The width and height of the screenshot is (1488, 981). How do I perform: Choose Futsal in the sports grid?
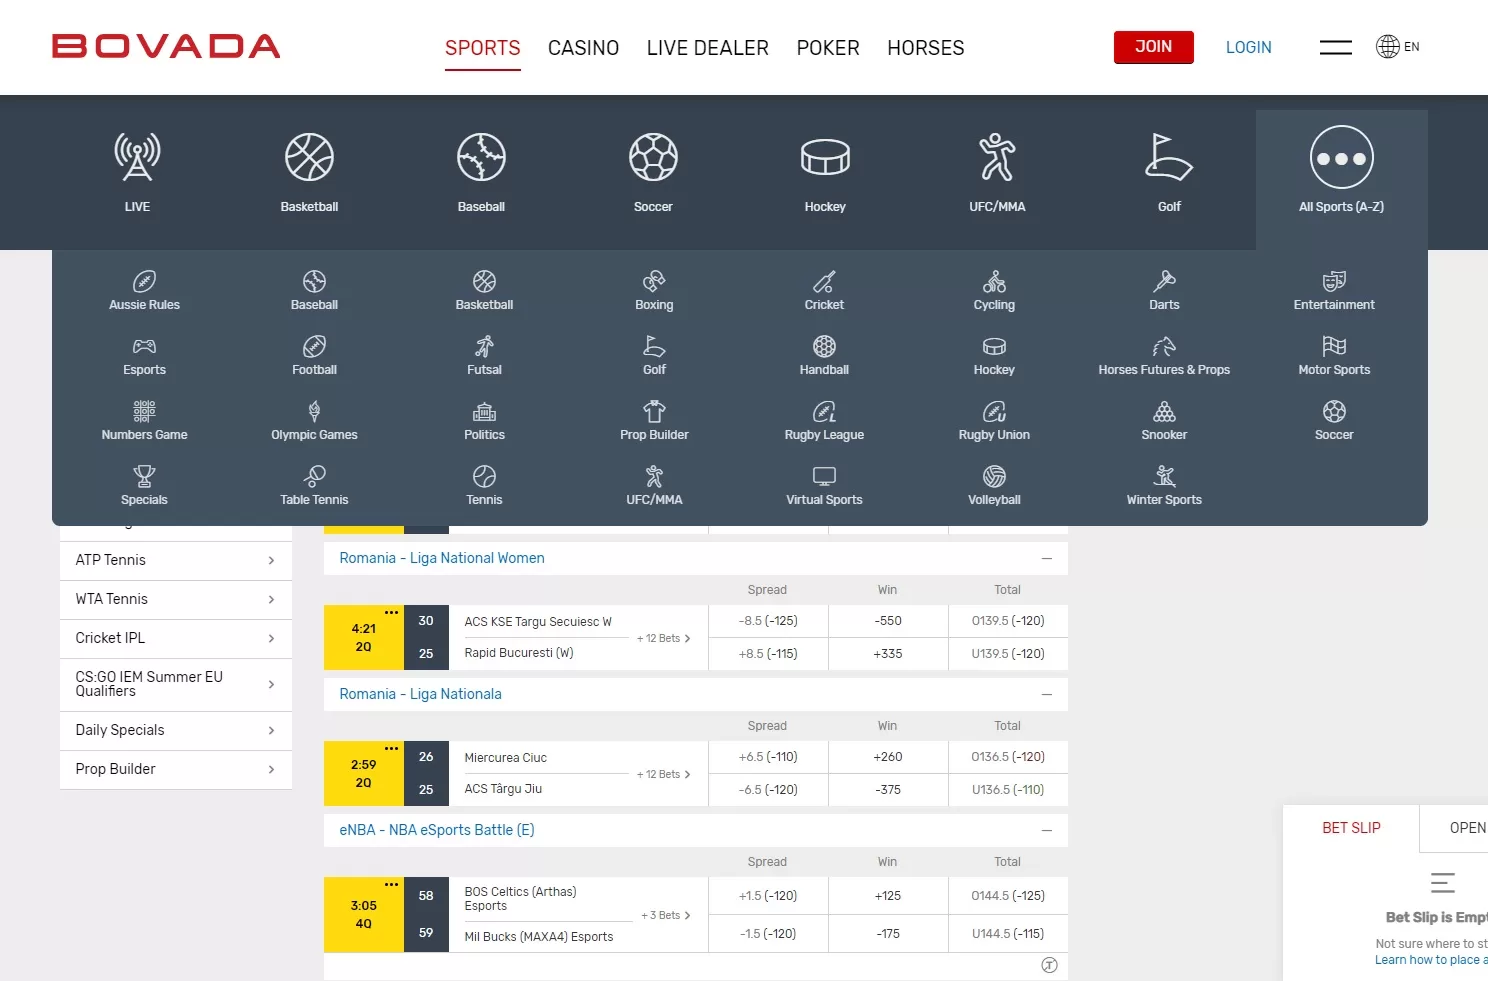[484, 355]
